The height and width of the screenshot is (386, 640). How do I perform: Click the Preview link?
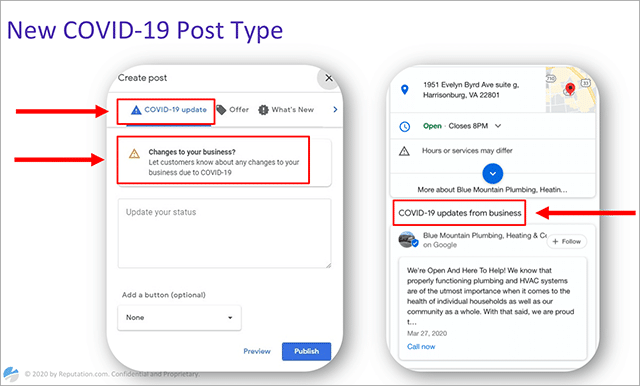coord(257,351)
